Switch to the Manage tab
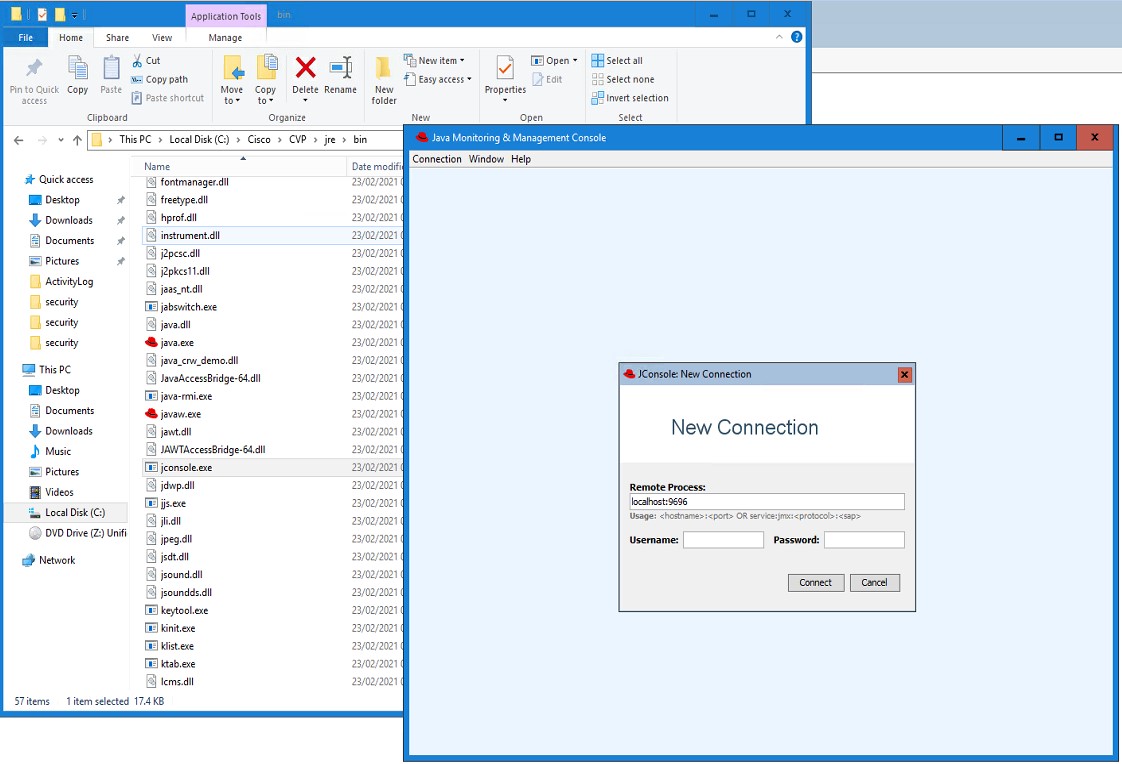Image resolution: width=1122 pixels, height=764 pixels. 225,38
